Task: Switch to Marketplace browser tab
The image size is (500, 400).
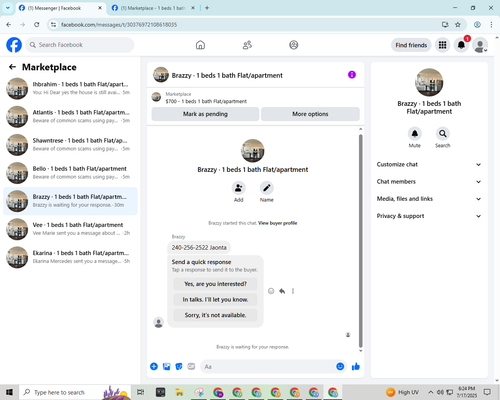Action: pos(152,8)
